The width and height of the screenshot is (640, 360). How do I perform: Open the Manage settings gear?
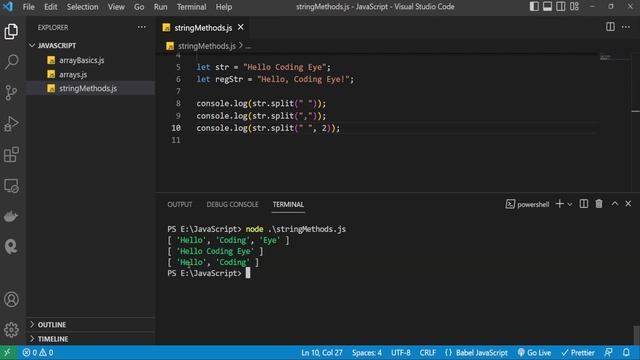tap(11, 329)
